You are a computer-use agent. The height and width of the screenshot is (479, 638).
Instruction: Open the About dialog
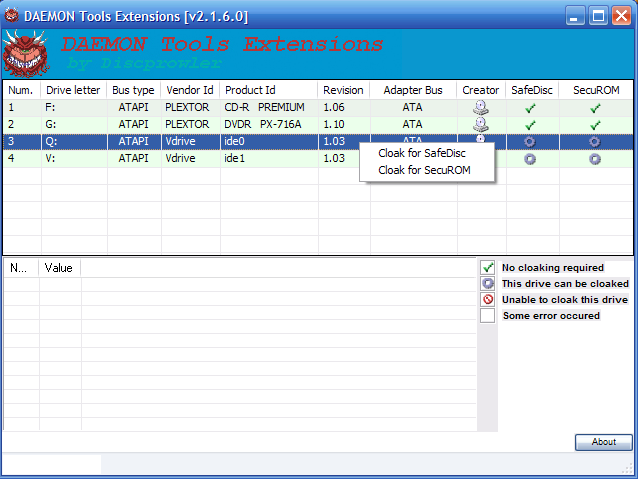pos(603,442)
